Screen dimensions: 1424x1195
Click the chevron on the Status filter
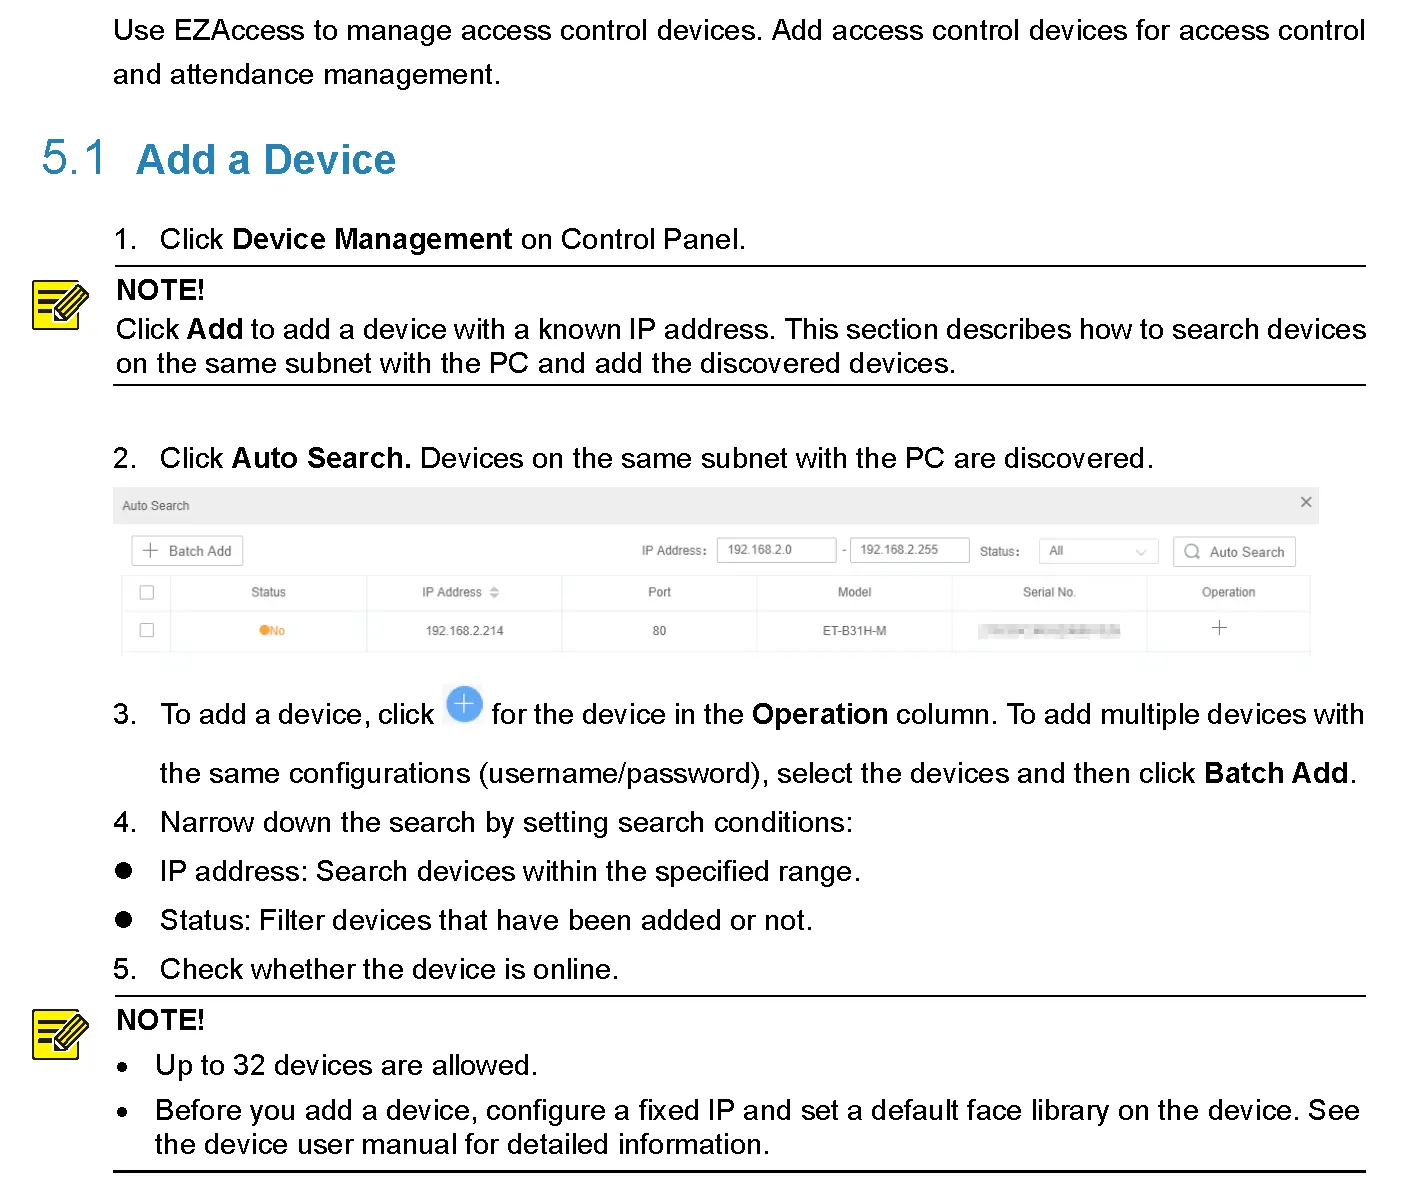point(1141,551)
